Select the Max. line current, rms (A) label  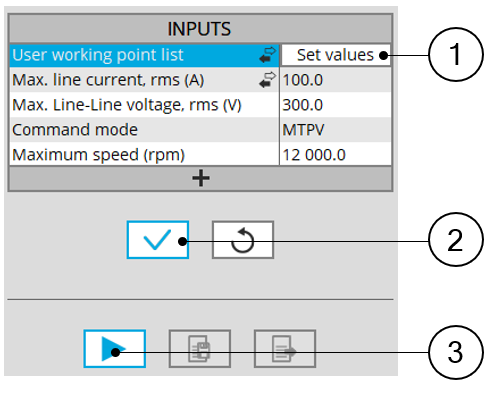108,80
